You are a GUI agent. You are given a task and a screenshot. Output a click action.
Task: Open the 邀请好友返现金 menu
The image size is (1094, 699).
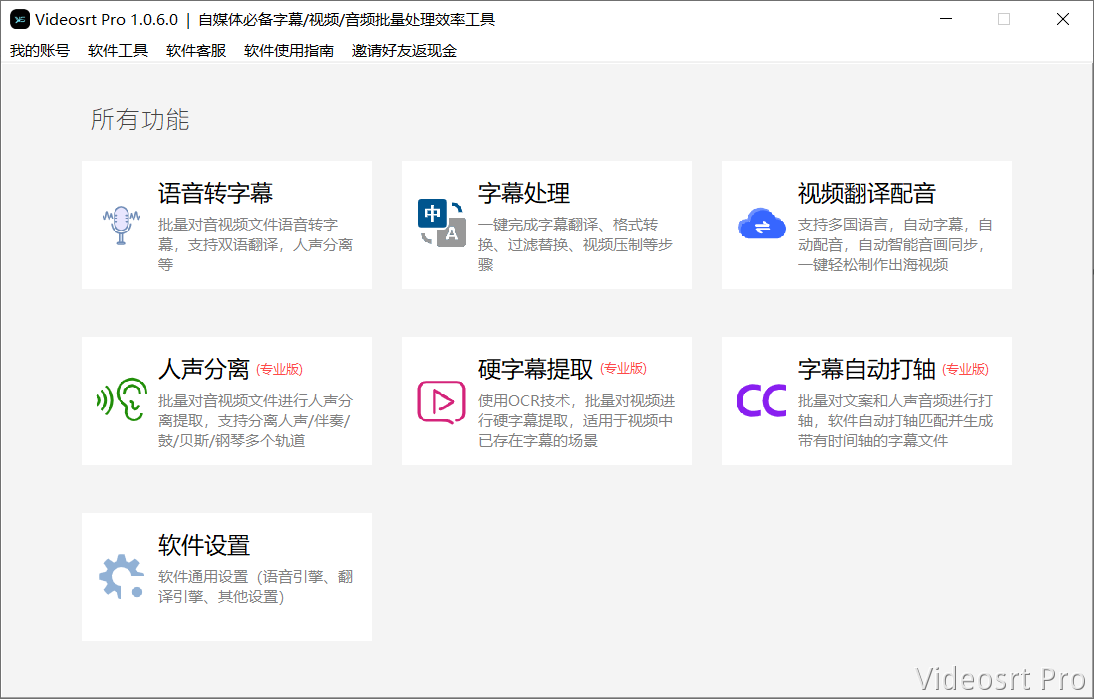pyautogui.click(x=404, y=50)
